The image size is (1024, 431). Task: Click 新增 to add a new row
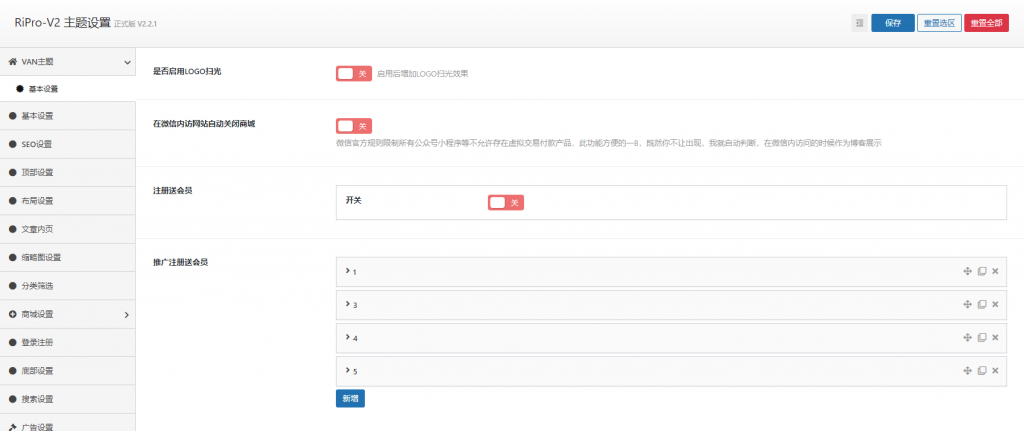pos(350,398)
